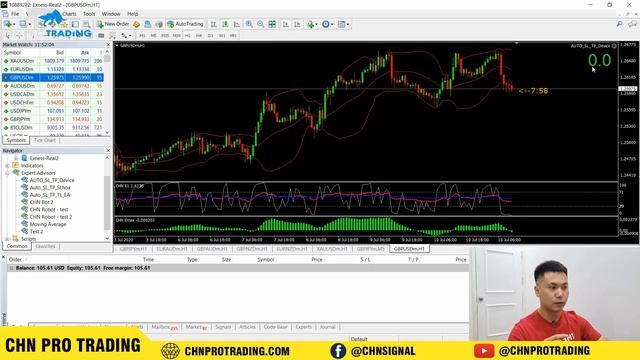This screenshot has width=640, height=360.
Task: Switch to the M5 timeframe
Action: pos(153,36)
